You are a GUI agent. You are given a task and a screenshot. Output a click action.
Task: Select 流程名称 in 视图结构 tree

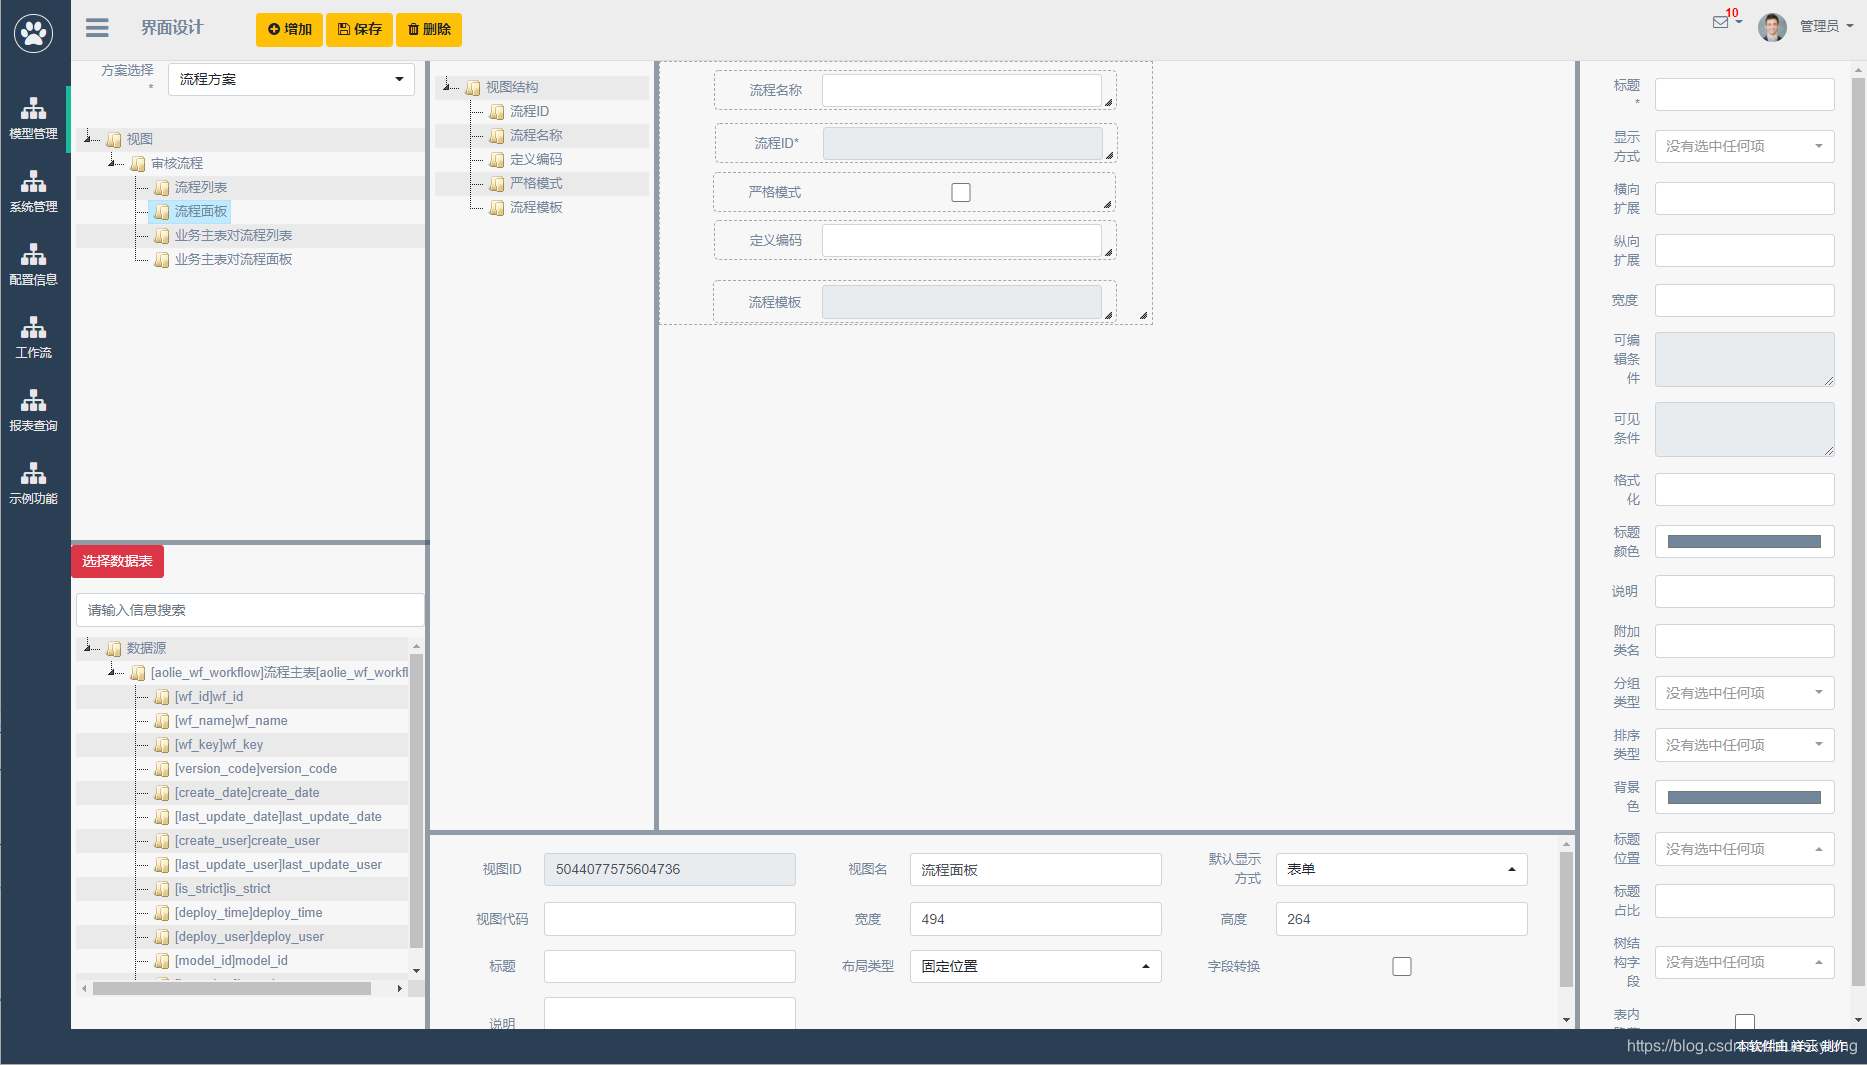pos(536,135)
